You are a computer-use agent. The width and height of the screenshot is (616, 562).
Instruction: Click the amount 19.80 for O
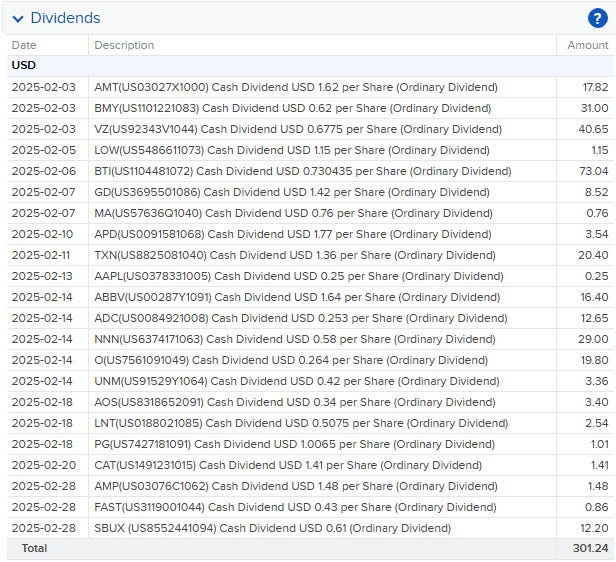click(x=595, y=361)
